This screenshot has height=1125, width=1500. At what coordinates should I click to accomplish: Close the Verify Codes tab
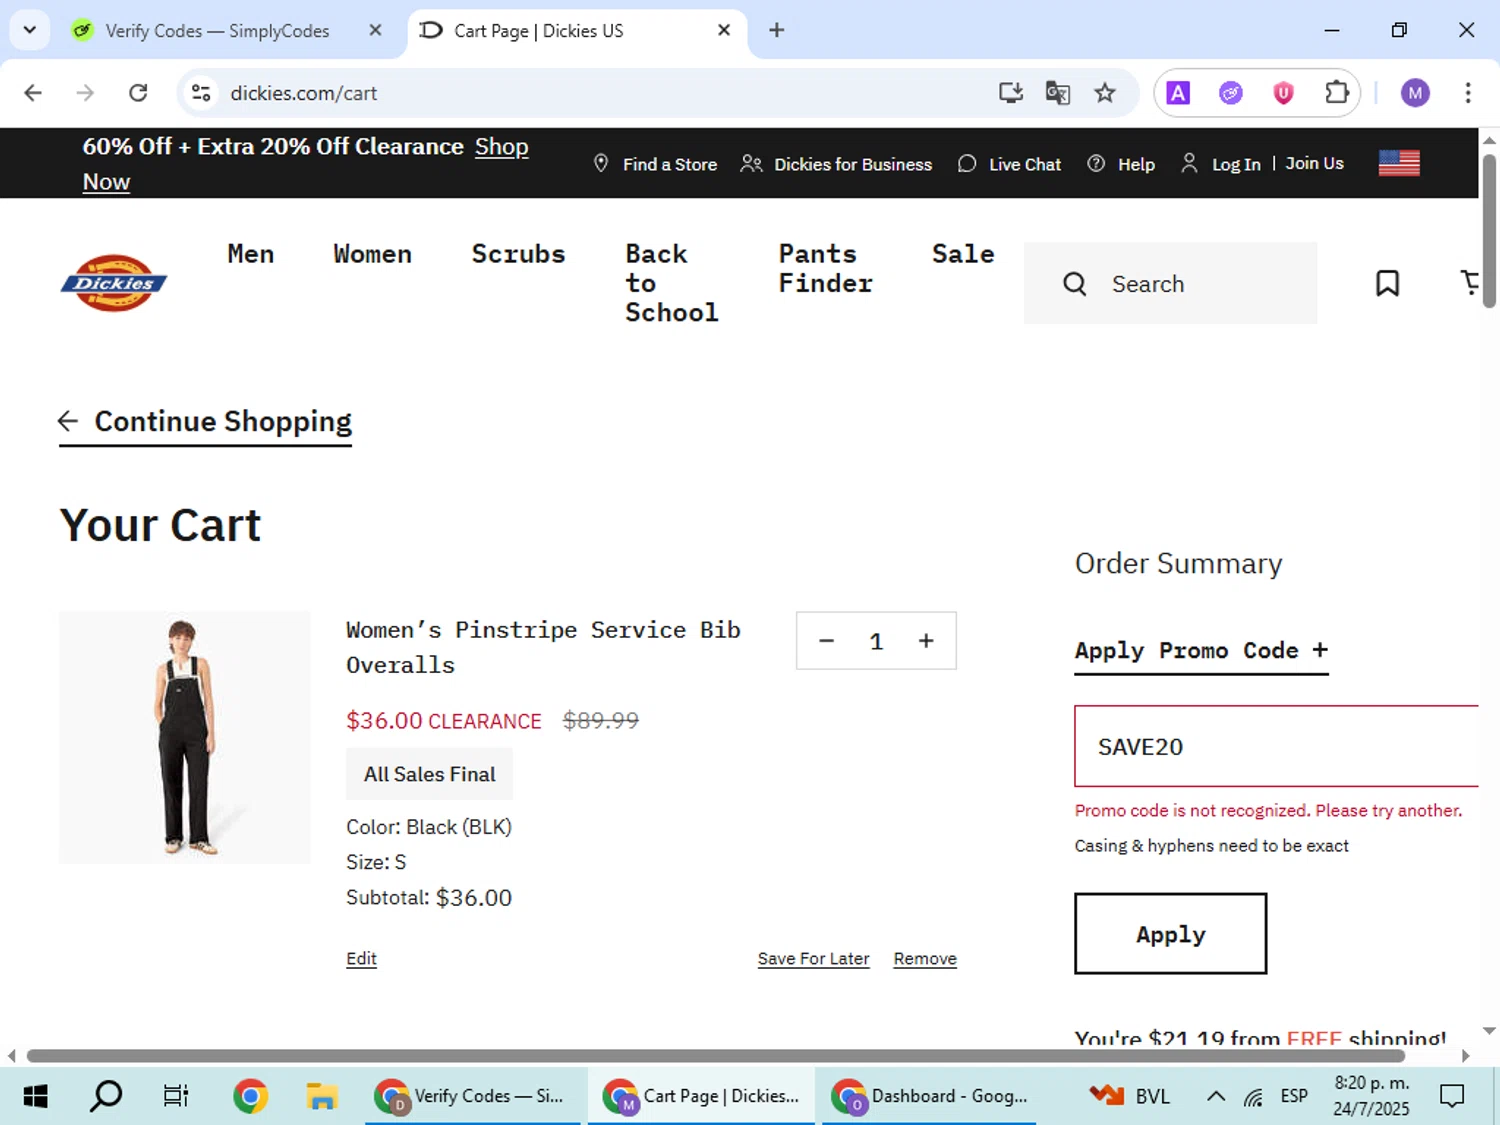(x=375, y=30)
